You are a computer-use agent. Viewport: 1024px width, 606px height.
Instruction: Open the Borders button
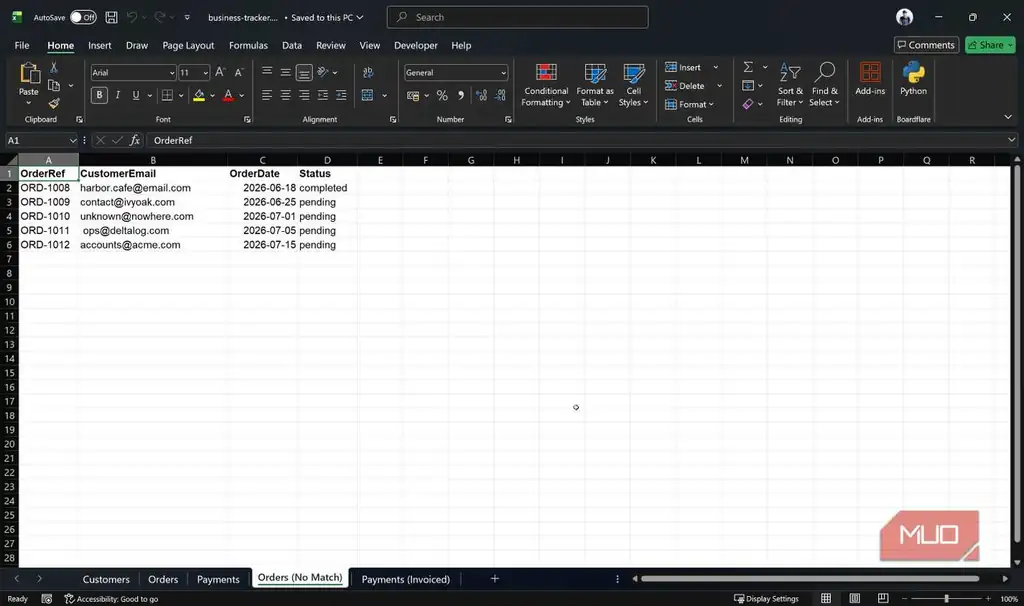pyautogui.click(x=167, y=95)
